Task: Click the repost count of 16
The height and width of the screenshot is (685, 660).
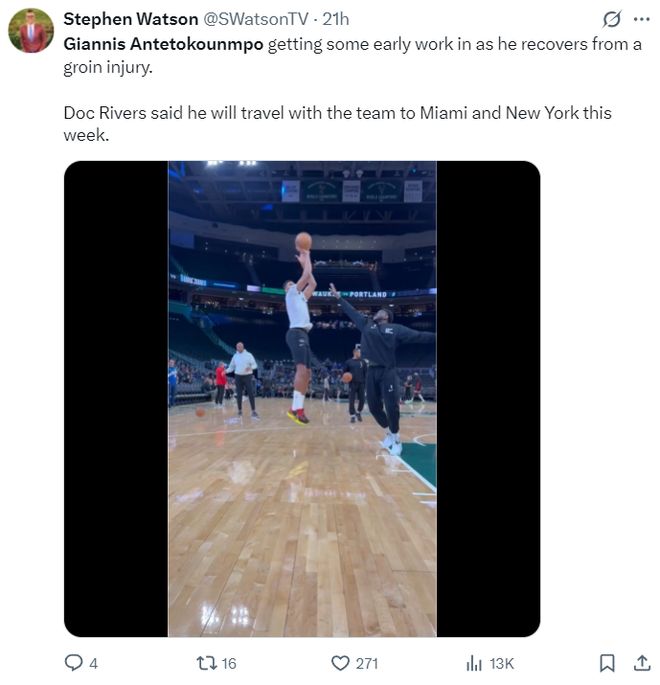Action: (x=229, y=663)
